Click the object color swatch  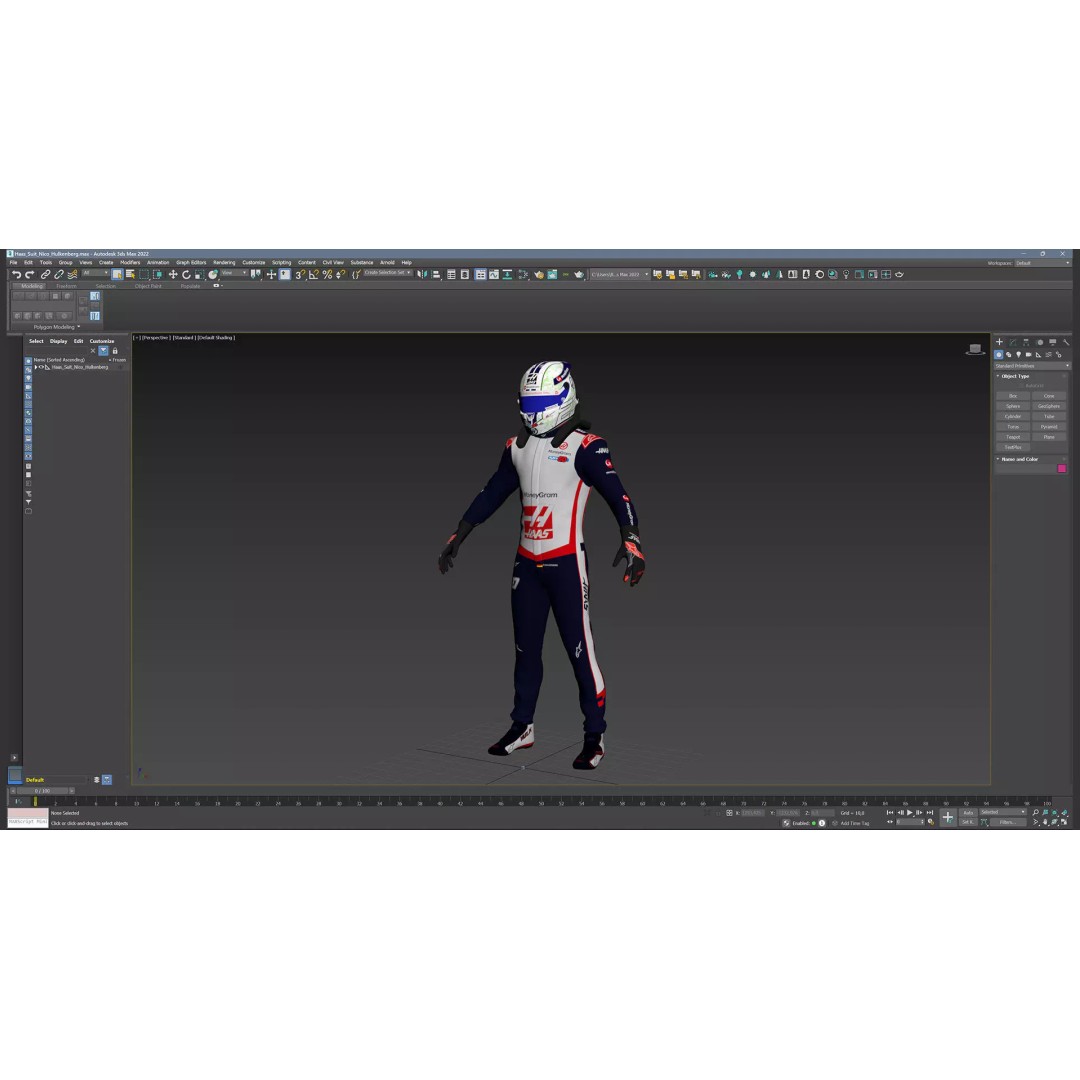[1062, 468]
